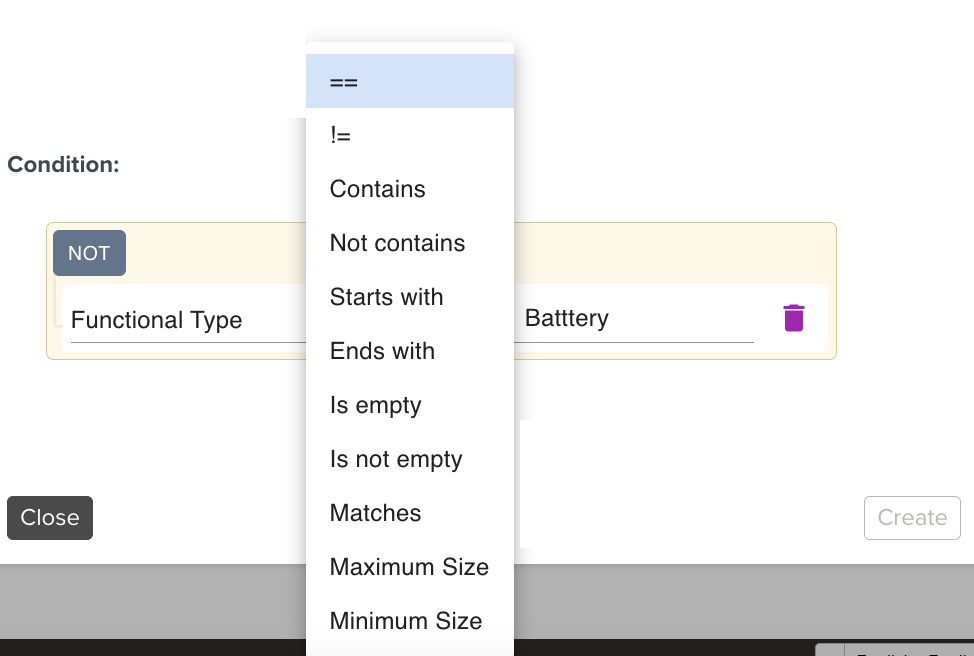Select Contains in the operator list
The width and height of the screenshot is (974, 656).
(409, 189)
